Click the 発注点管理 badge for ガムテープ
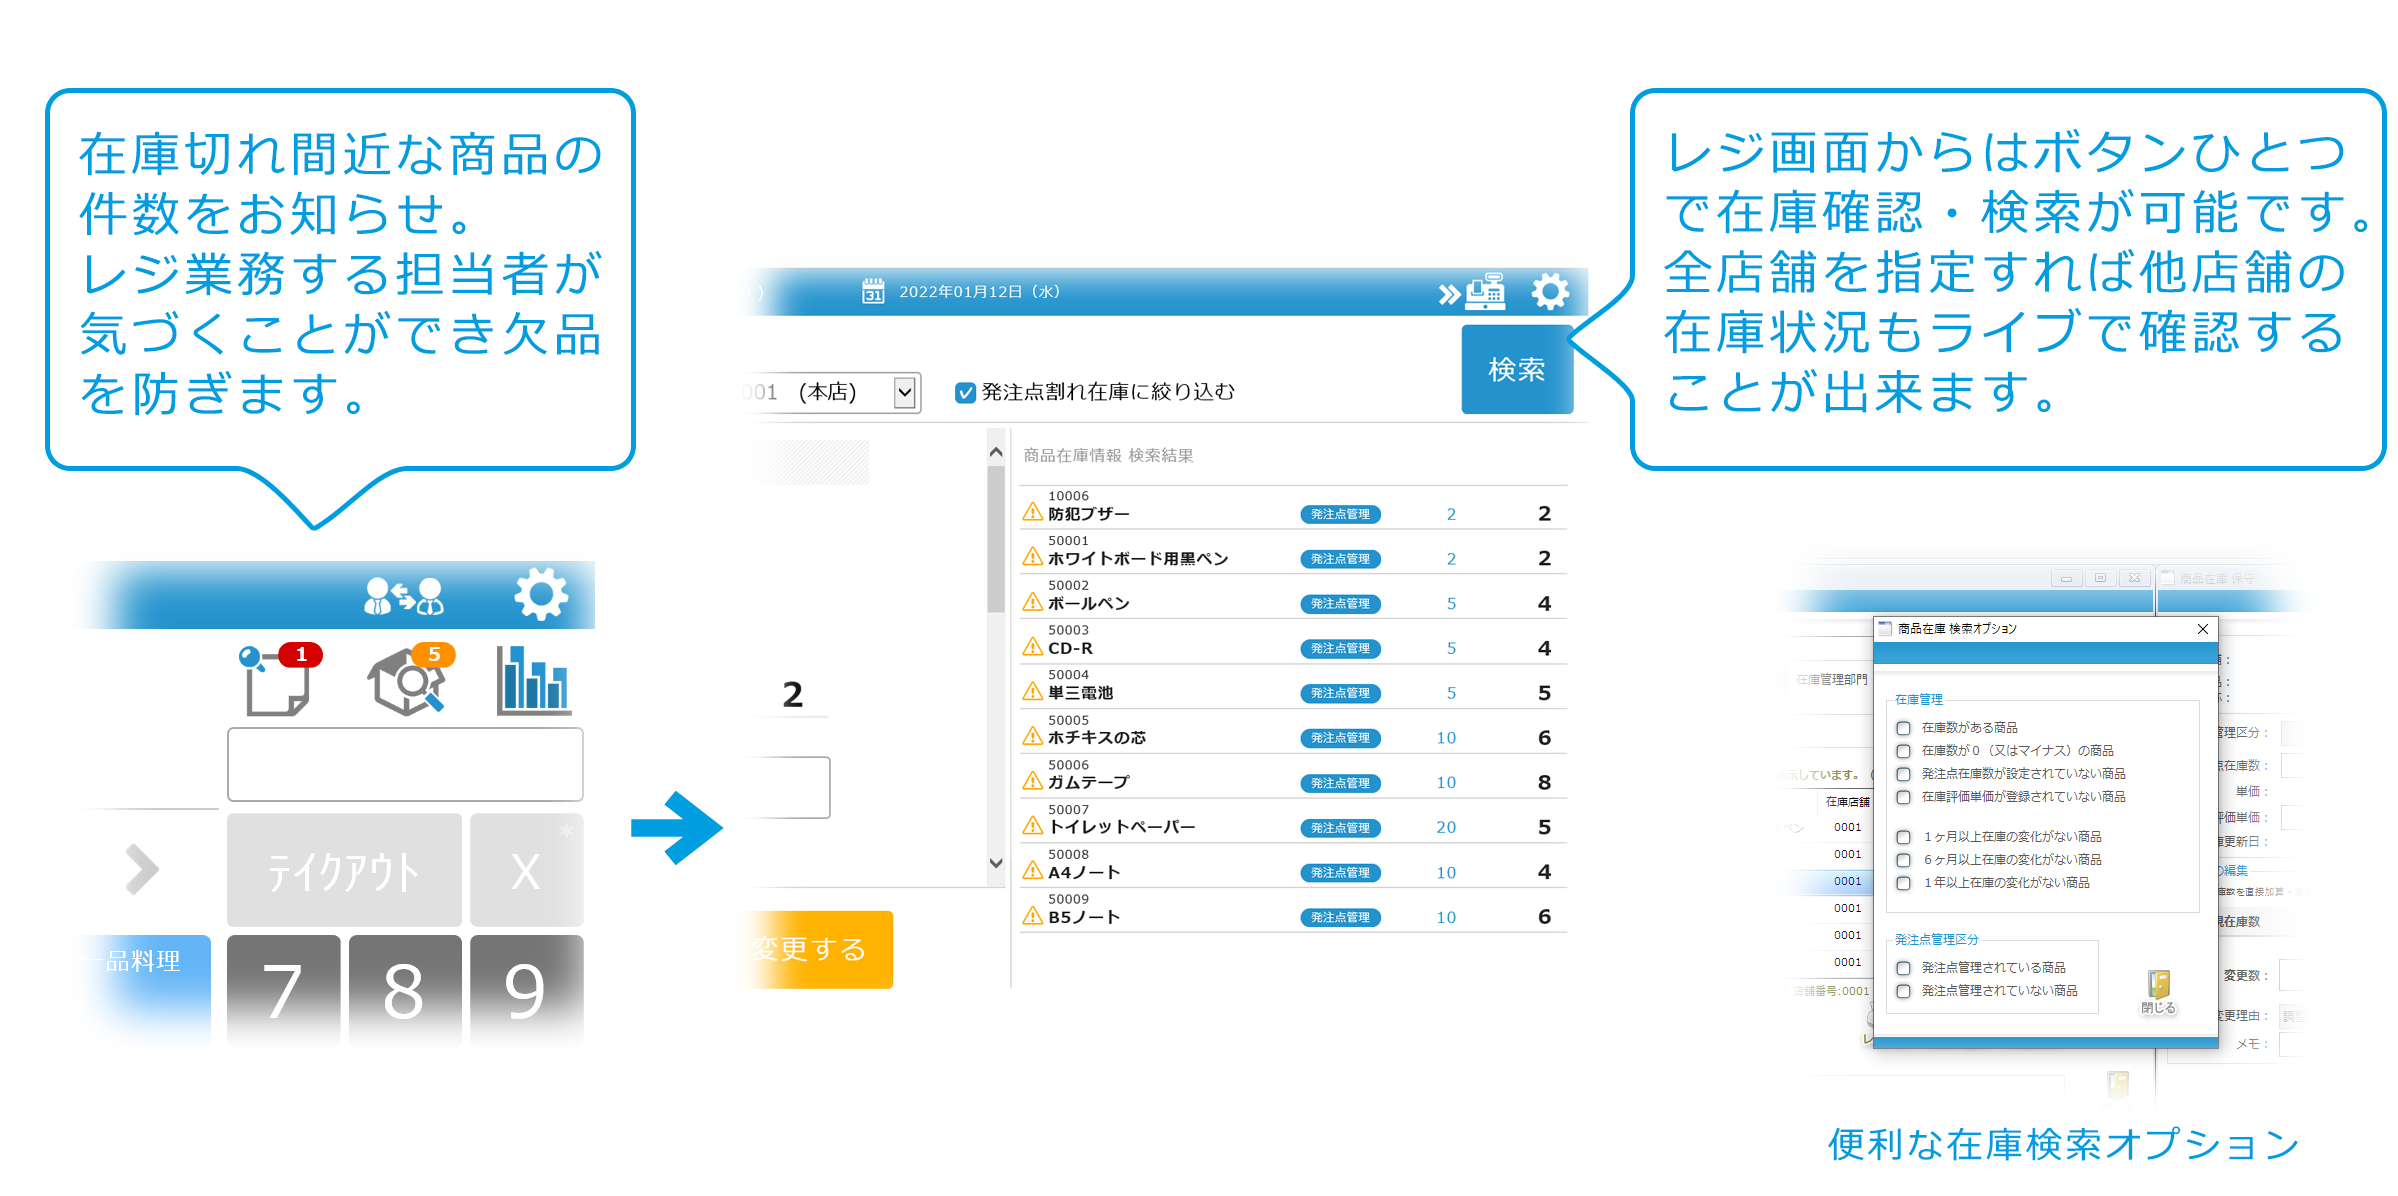Viewport: 2398px width, 1196px height. pyautogui.click(x=1340, y=783)
